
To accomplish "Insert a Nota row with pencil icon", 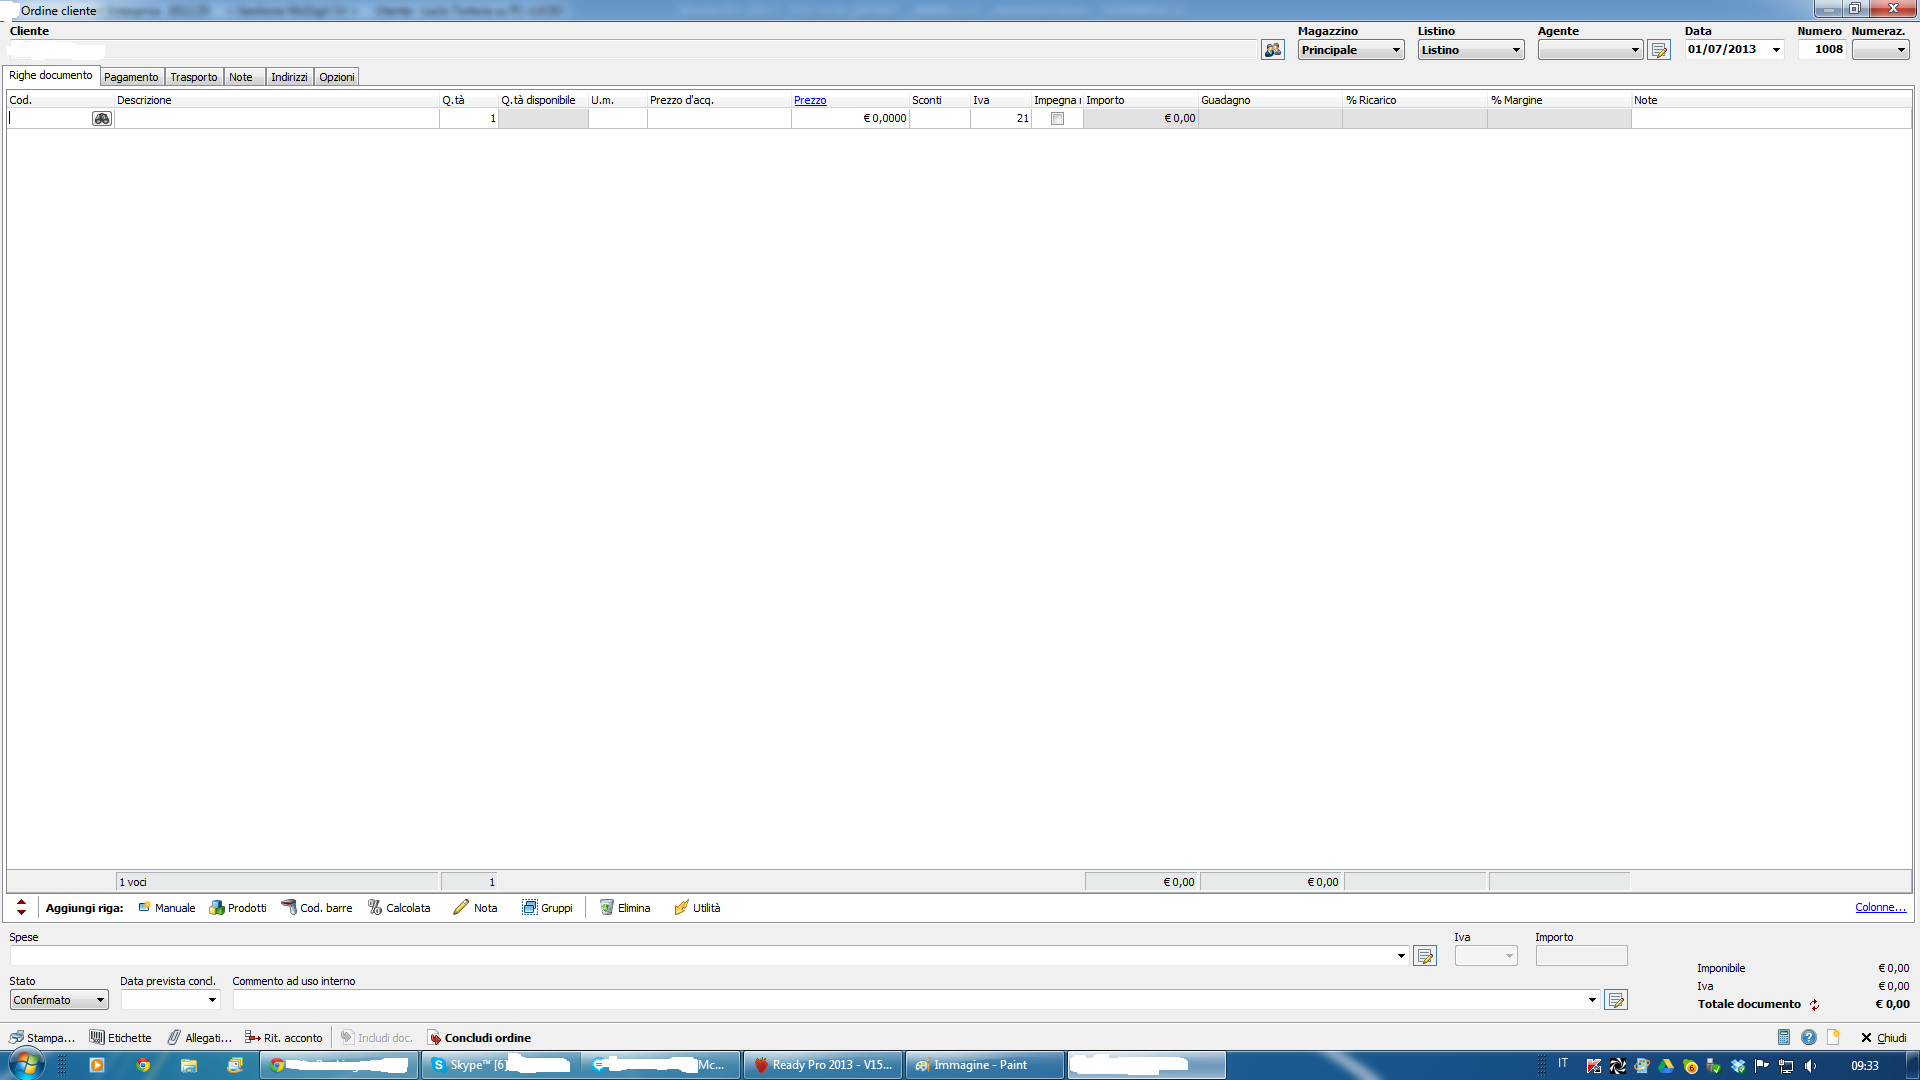I will tap(474, 908).
